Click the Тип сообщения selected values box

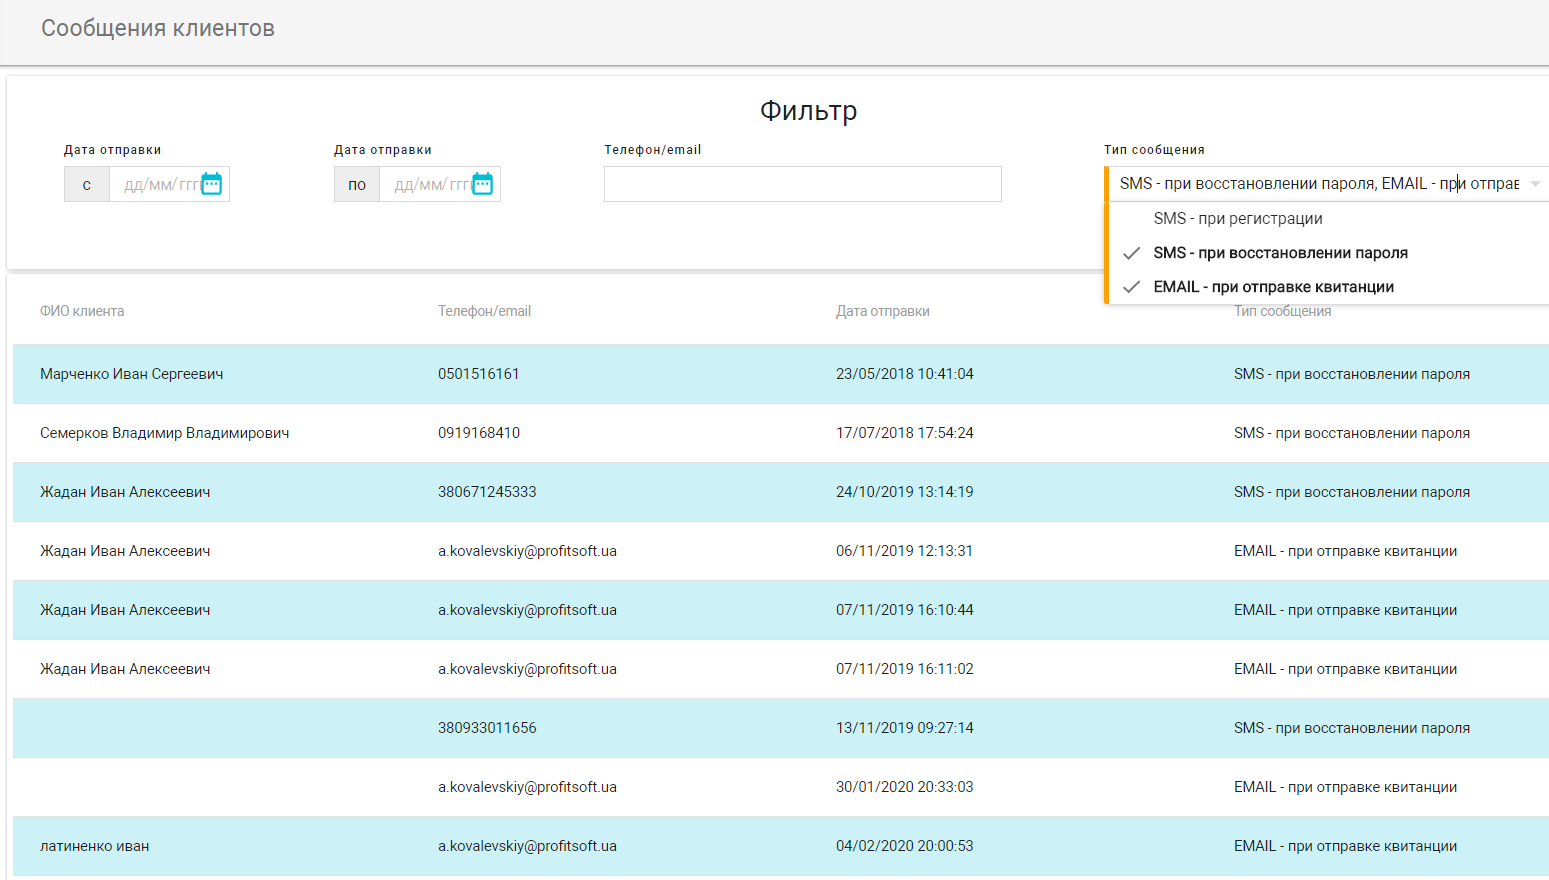click(x=1318, y=184)
